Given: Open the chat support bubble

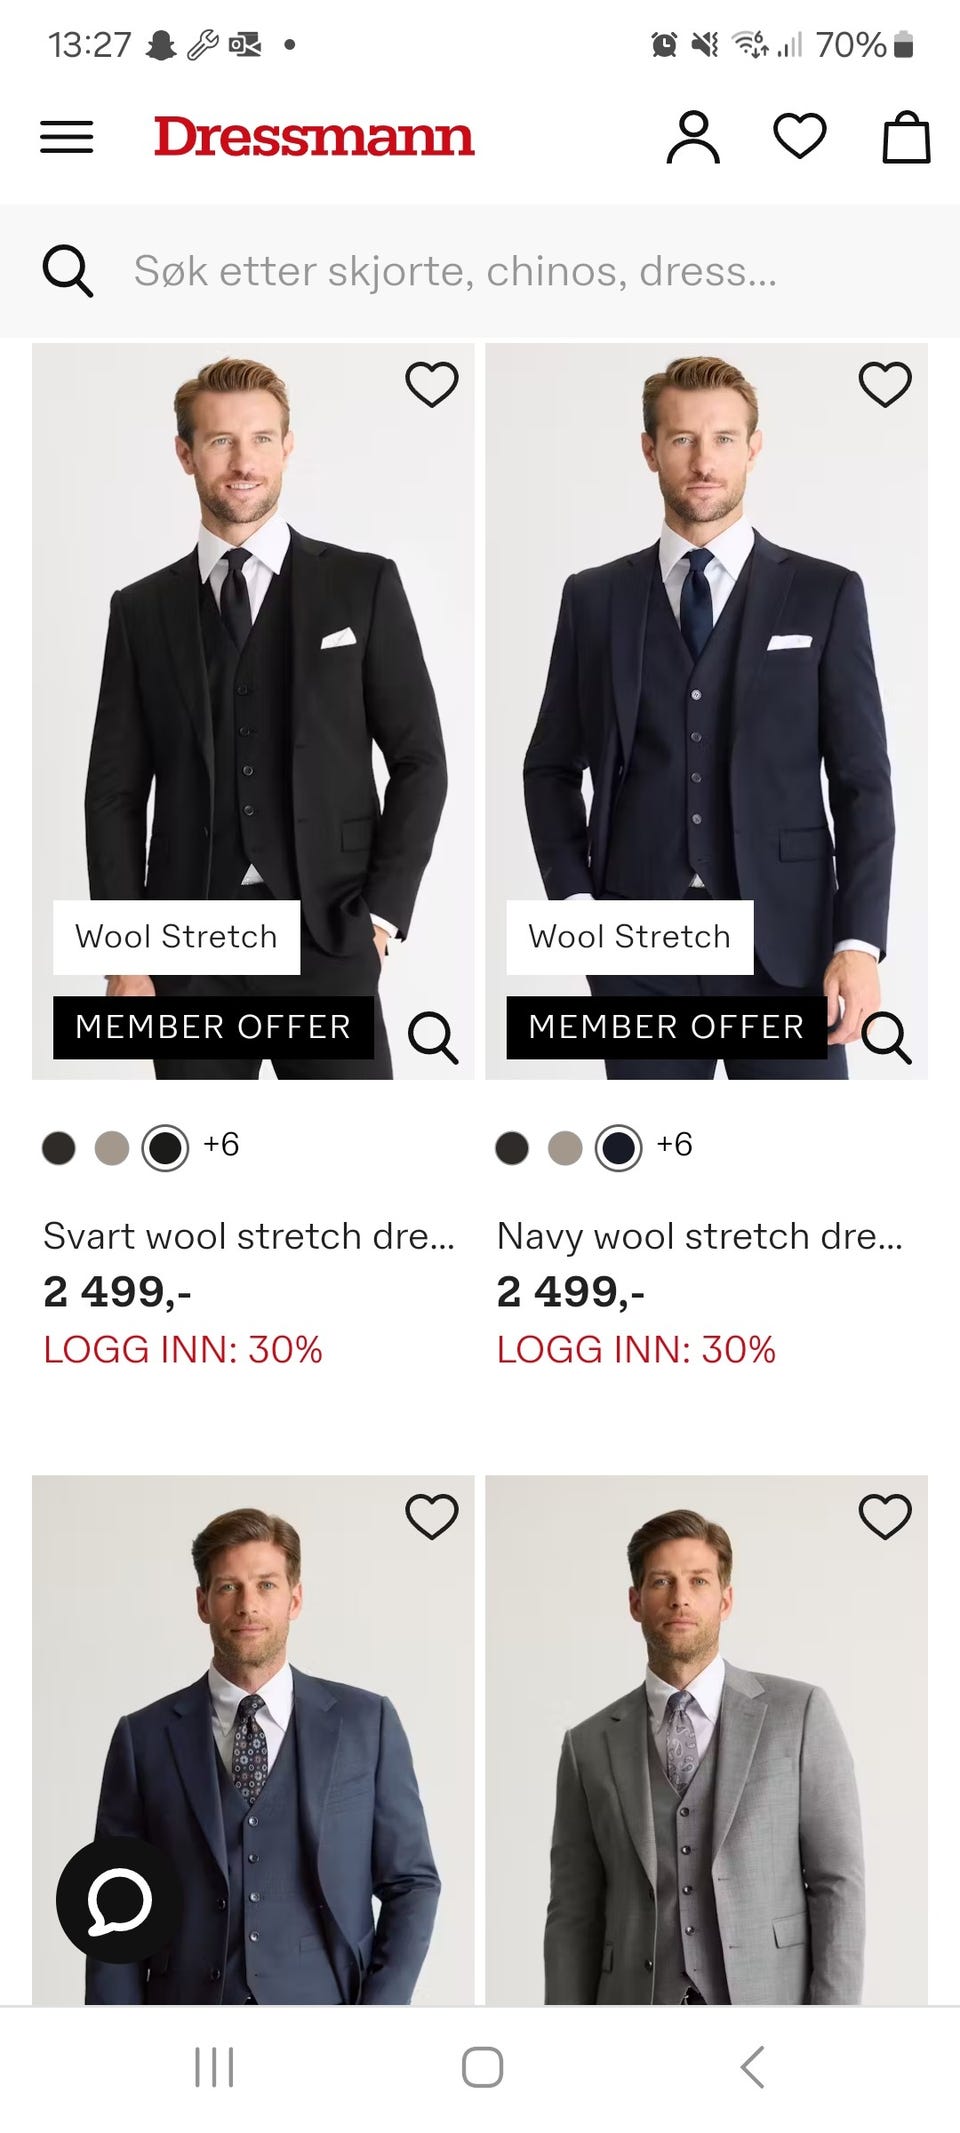Looking at the screenshot, I should click(x=120, y=1899).
